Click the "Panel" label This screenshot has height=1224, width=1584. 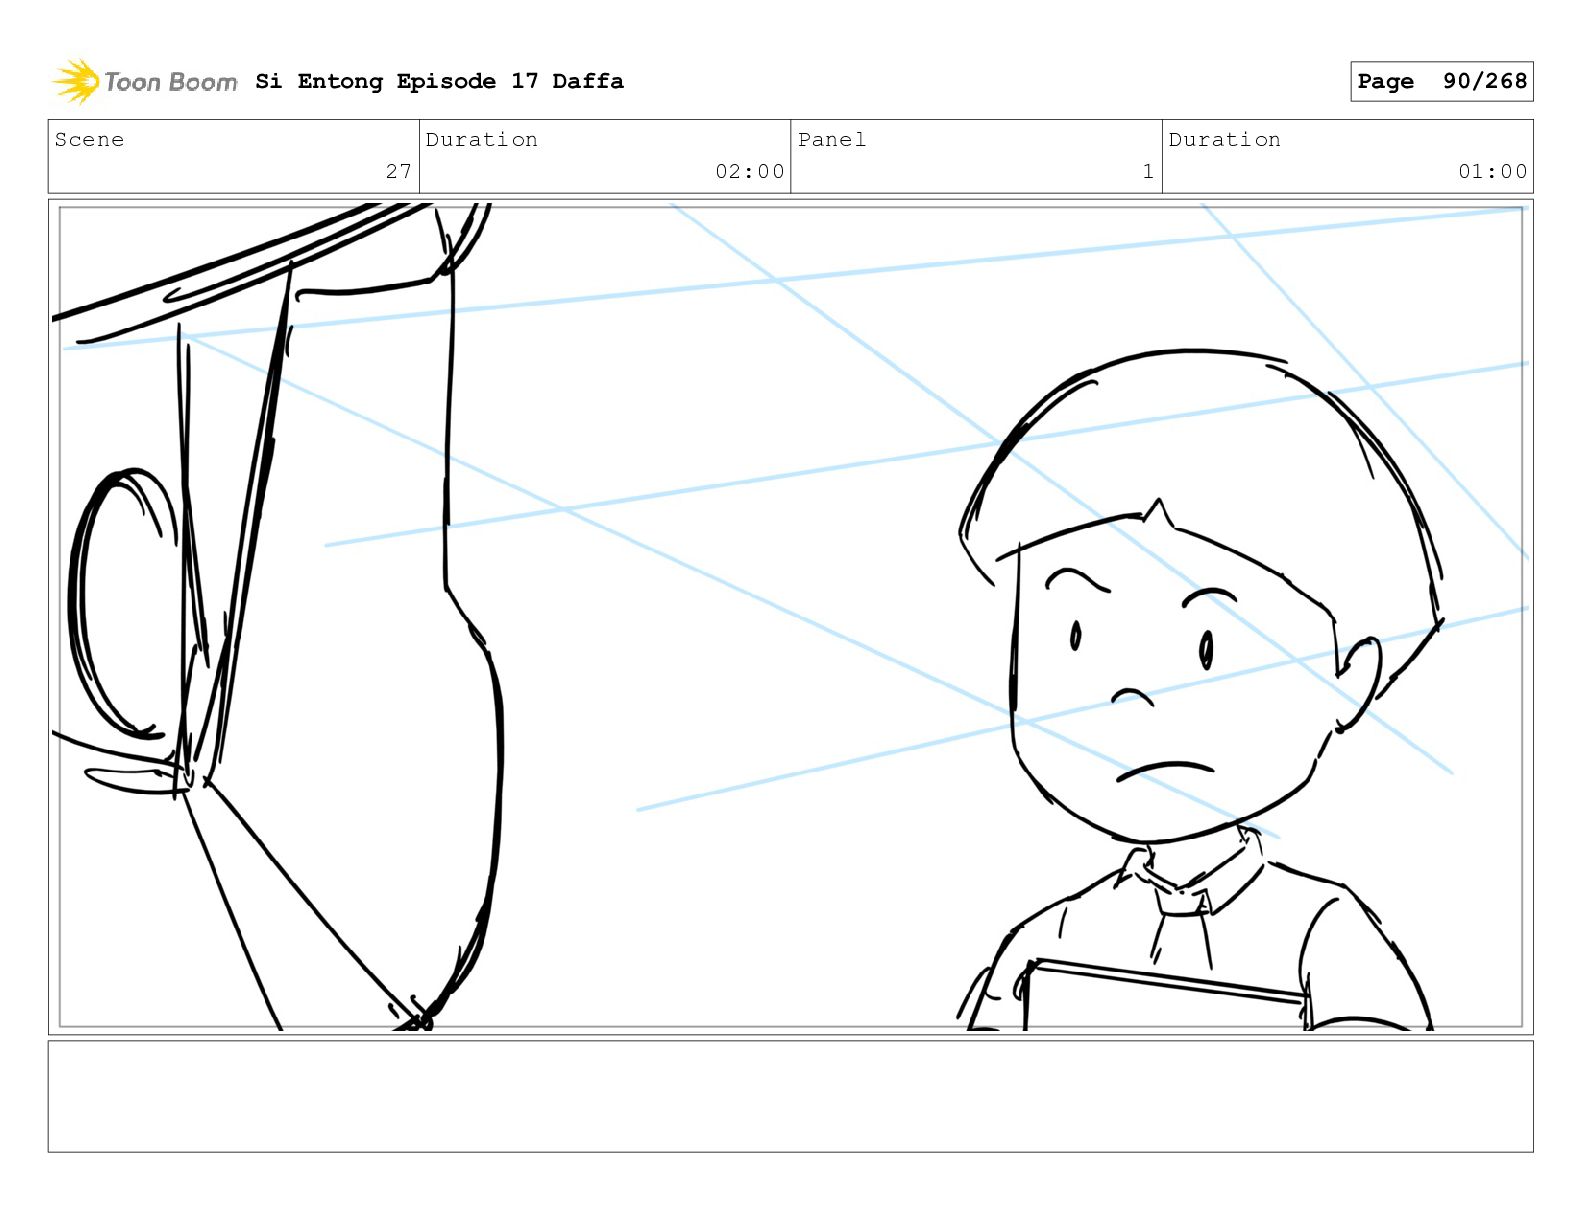832,140
